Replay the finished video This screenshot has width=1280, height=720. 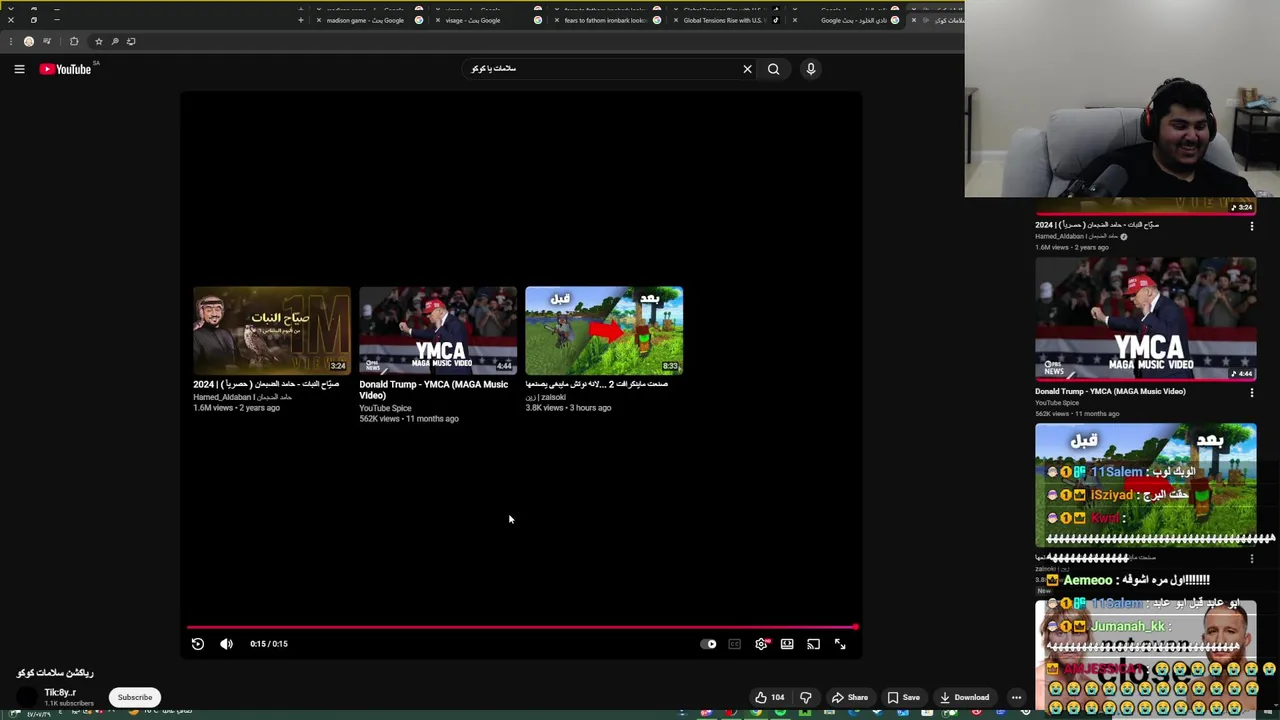198,644
